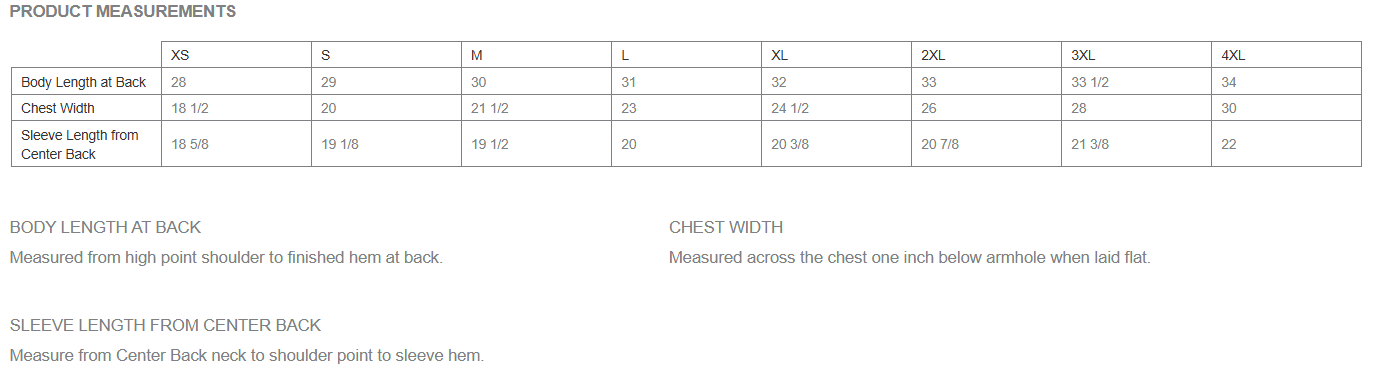Select the CHEST WIDTH description heading
The height and width of the screenshot is (379, 1379).
pyautogui.click(x=726, y=227)
